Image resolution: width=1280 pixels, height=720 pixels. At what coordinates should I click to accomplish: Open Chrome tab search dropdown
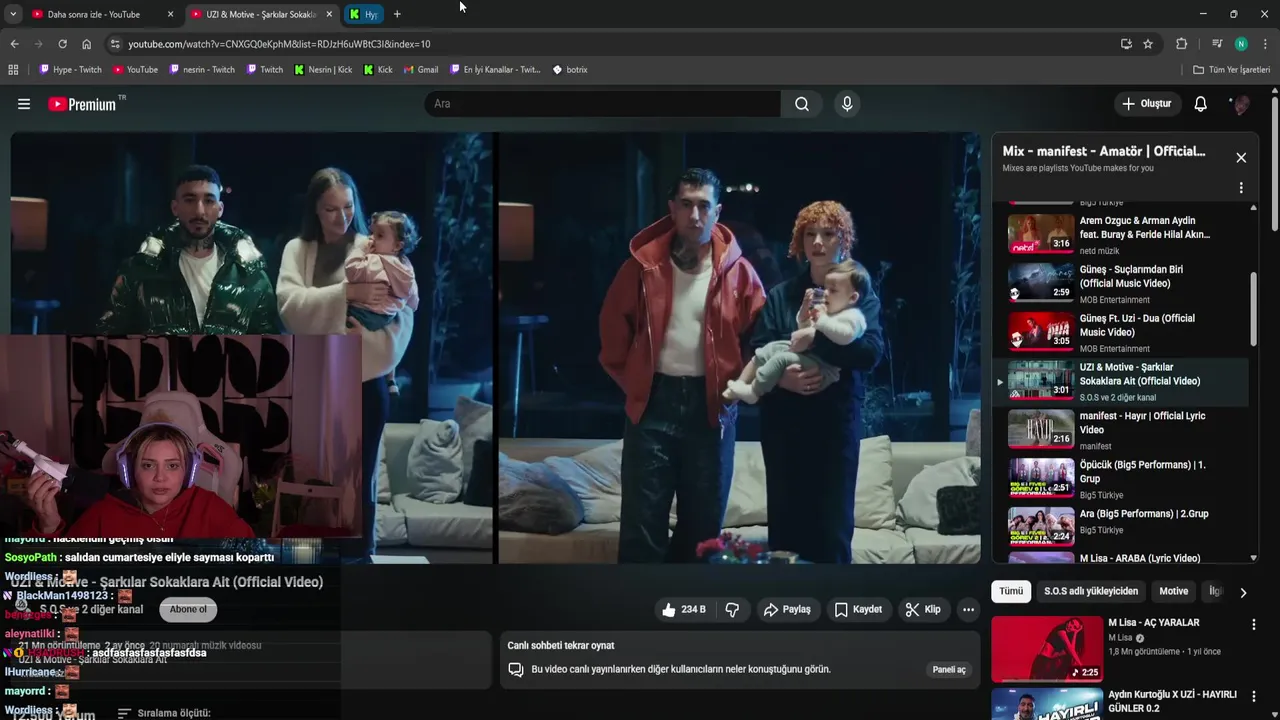[13, 14]
